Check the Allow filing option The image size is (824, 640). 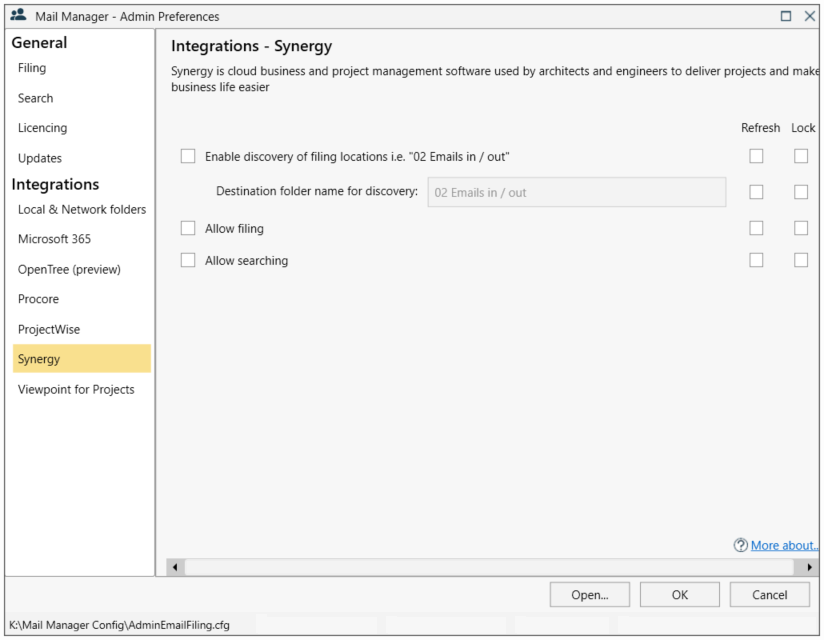pos(187,228)
